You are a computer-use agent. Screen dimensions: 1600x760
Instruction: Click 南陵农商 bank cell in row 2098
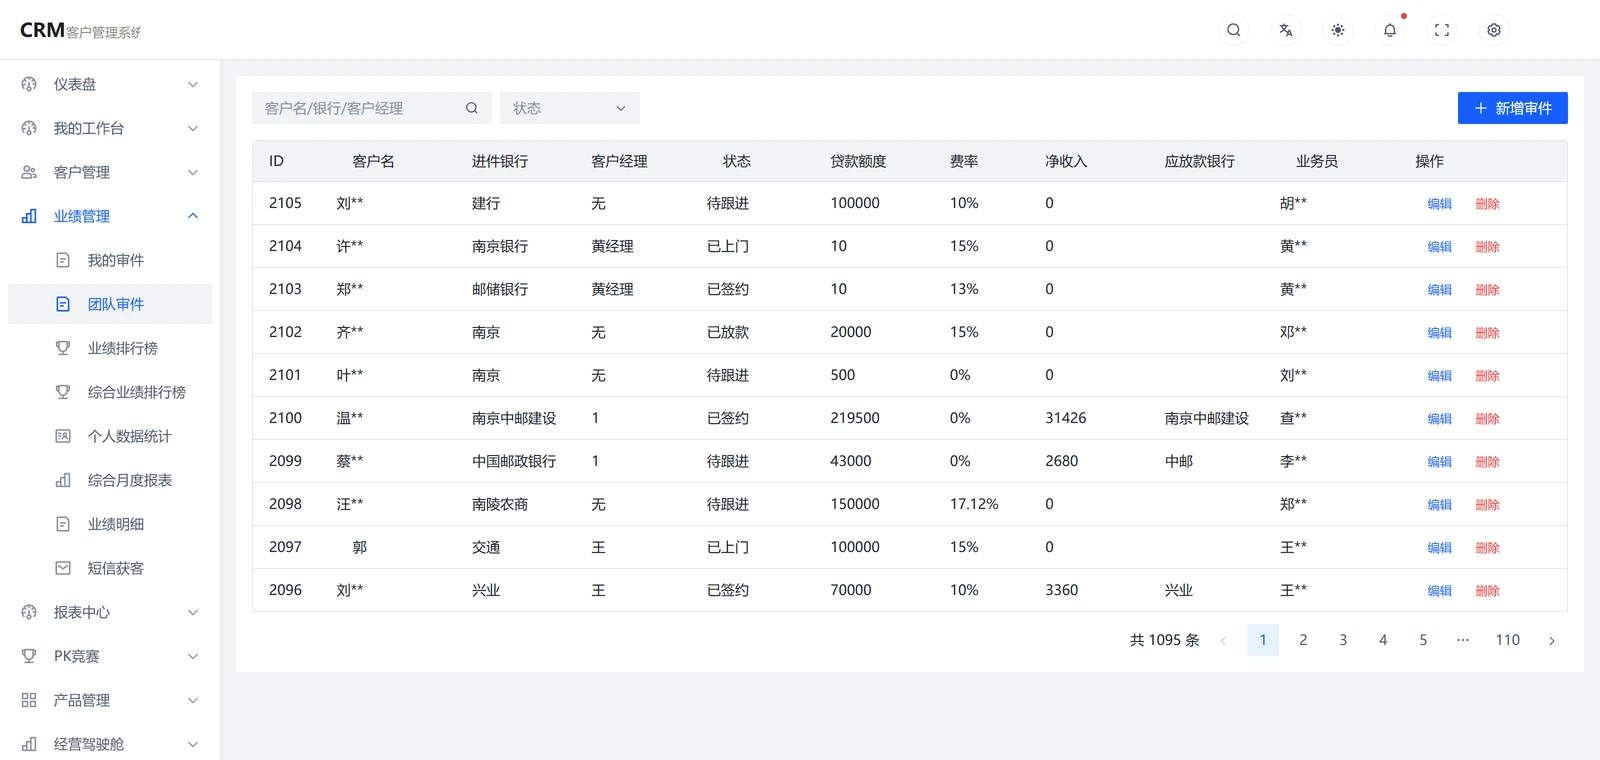point(500,504)
